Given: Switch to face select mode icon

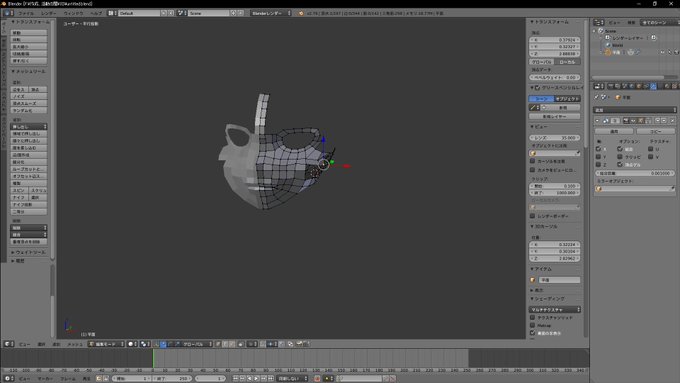Looking at the screenshot, I should point(232,344).
